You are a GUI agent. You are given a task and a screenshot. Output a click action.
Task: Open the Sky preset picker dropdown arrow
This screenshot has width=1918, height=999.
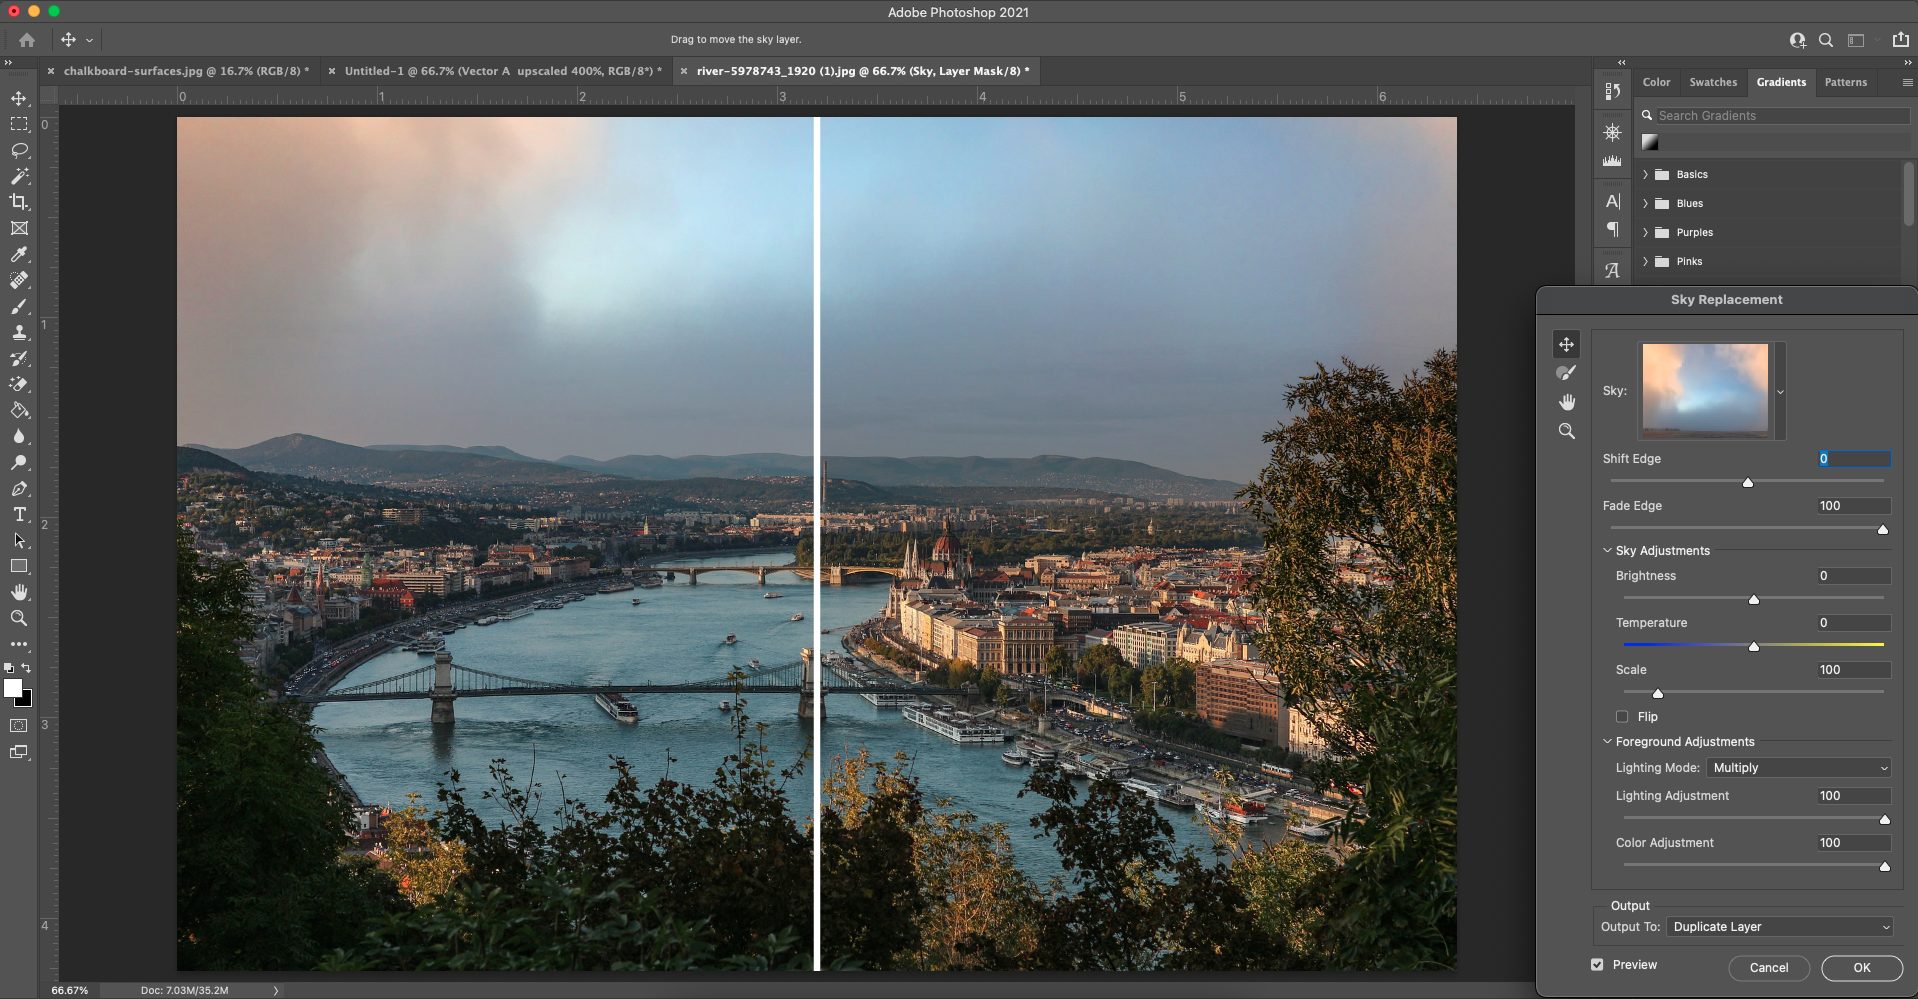1780,391
